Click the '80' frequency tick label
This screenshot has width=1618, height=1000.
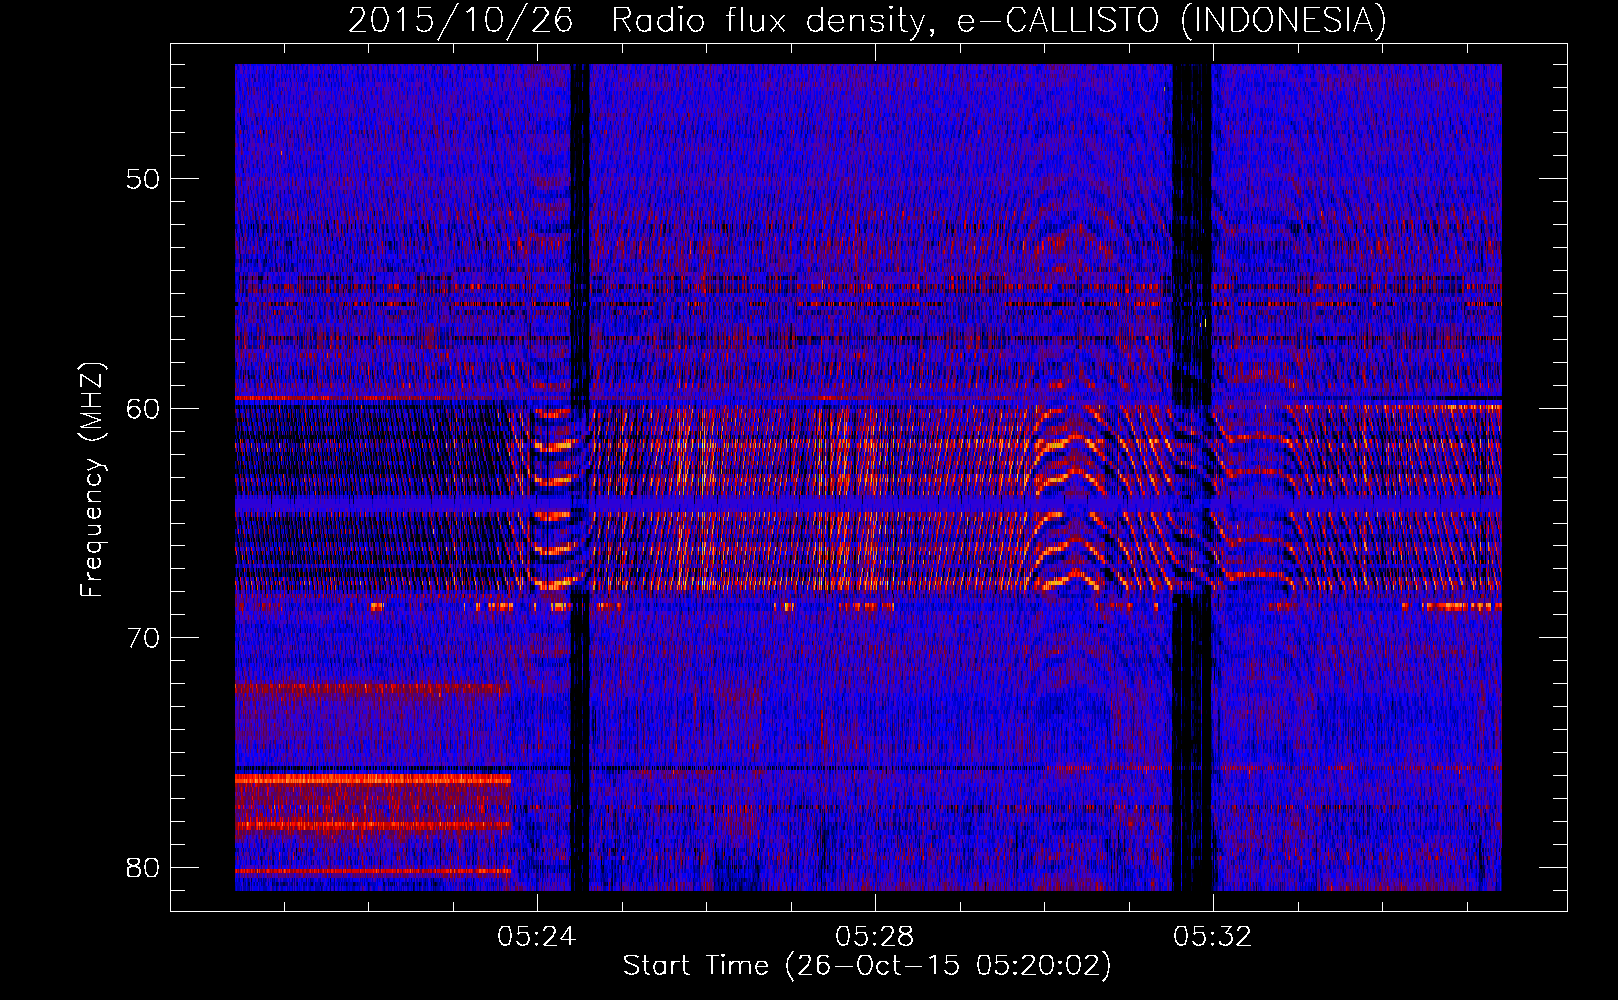(x=143, y=867)
